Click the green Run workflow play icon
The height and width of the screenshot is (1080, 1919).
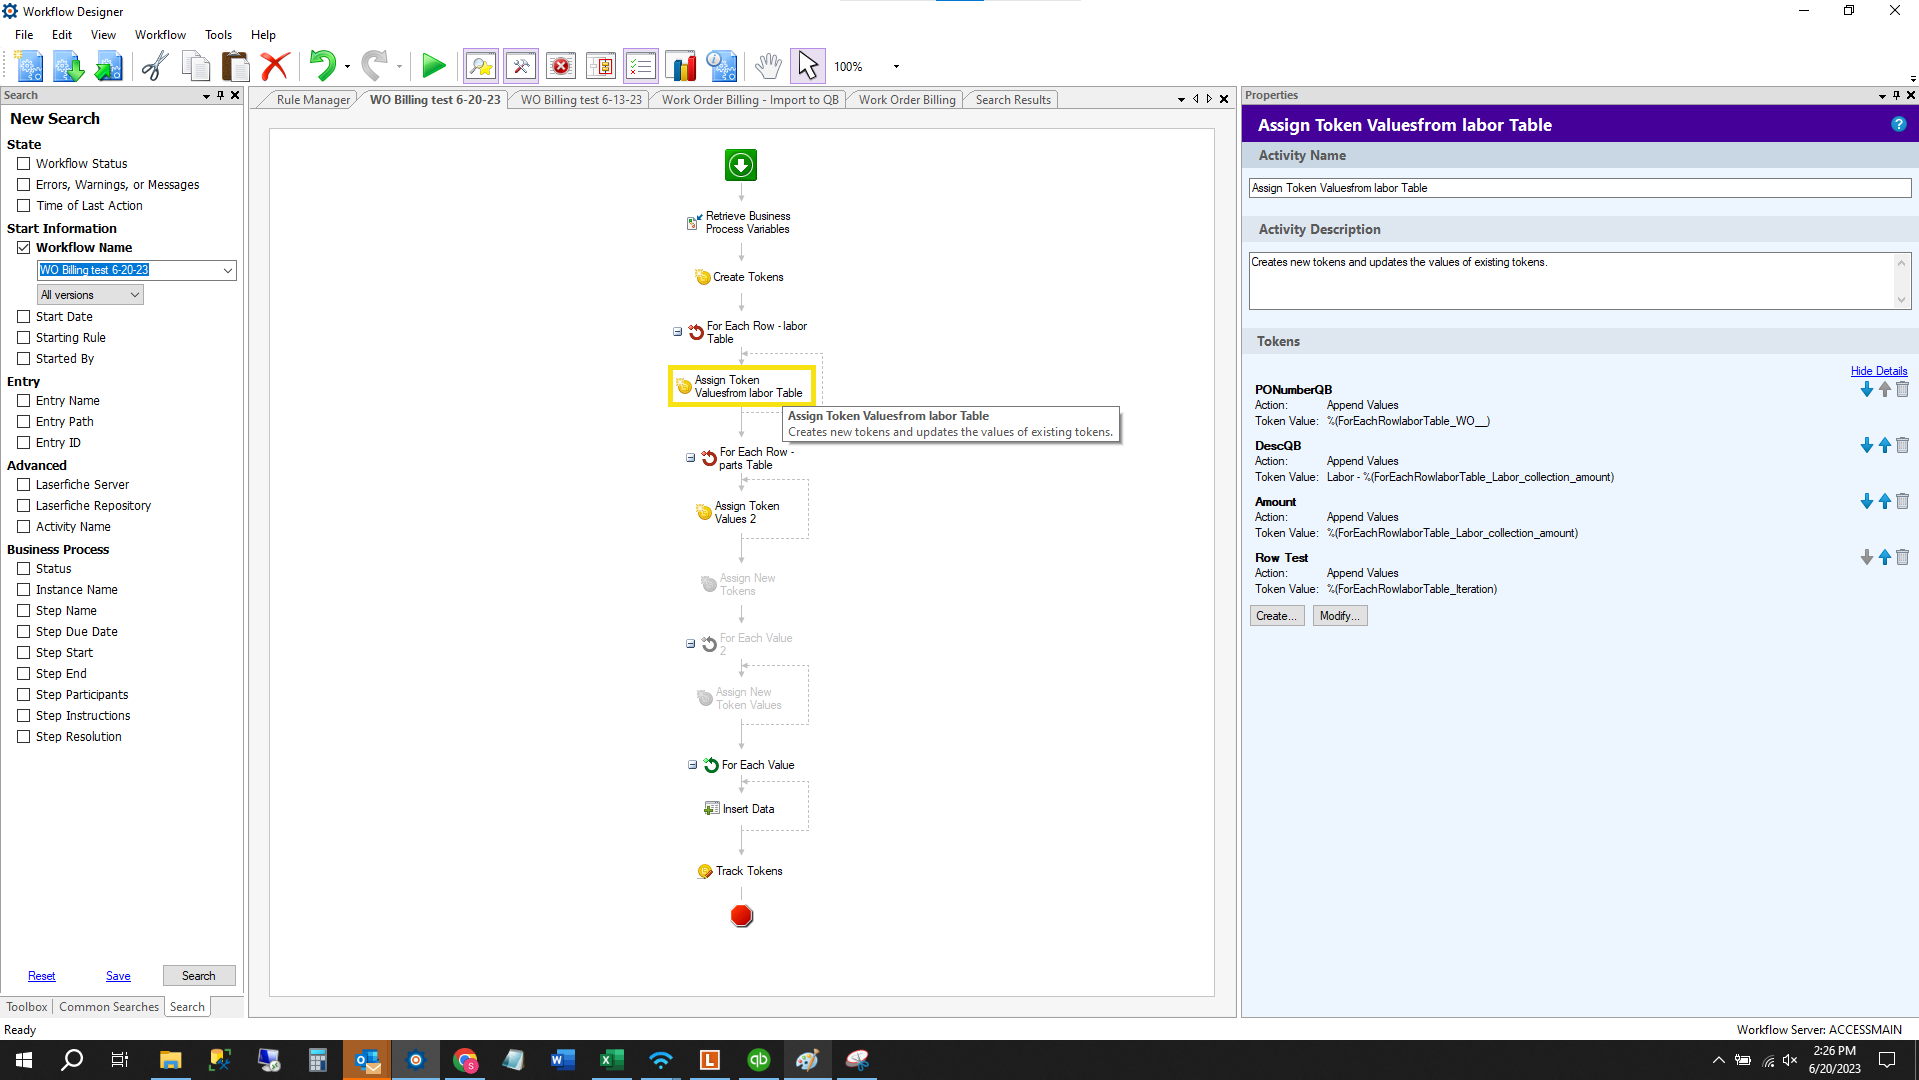(433, 66)
